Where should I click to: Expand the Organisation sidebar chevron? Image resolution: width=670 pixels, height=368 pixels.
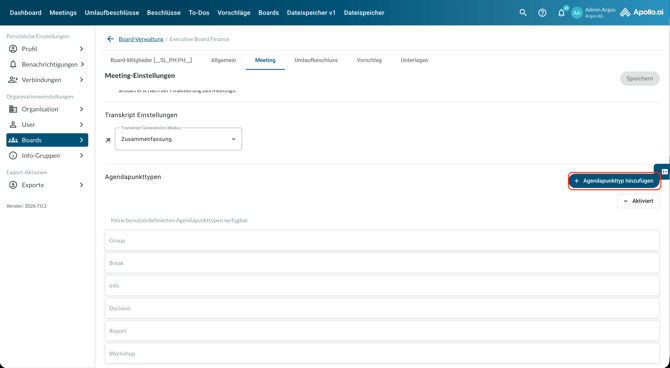click(81, 109)
